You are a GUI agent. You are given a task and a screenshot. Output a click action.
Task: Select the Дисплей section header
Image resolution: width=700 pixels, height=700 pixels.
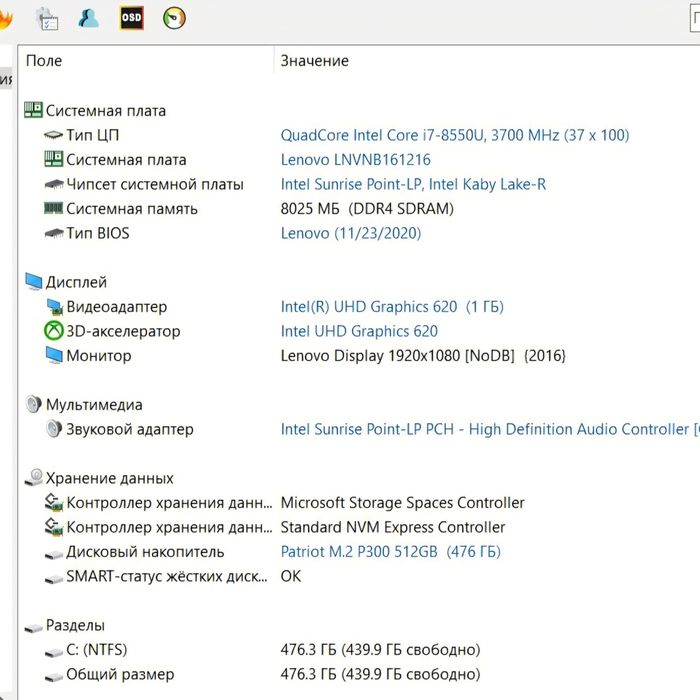click(76, 282)
